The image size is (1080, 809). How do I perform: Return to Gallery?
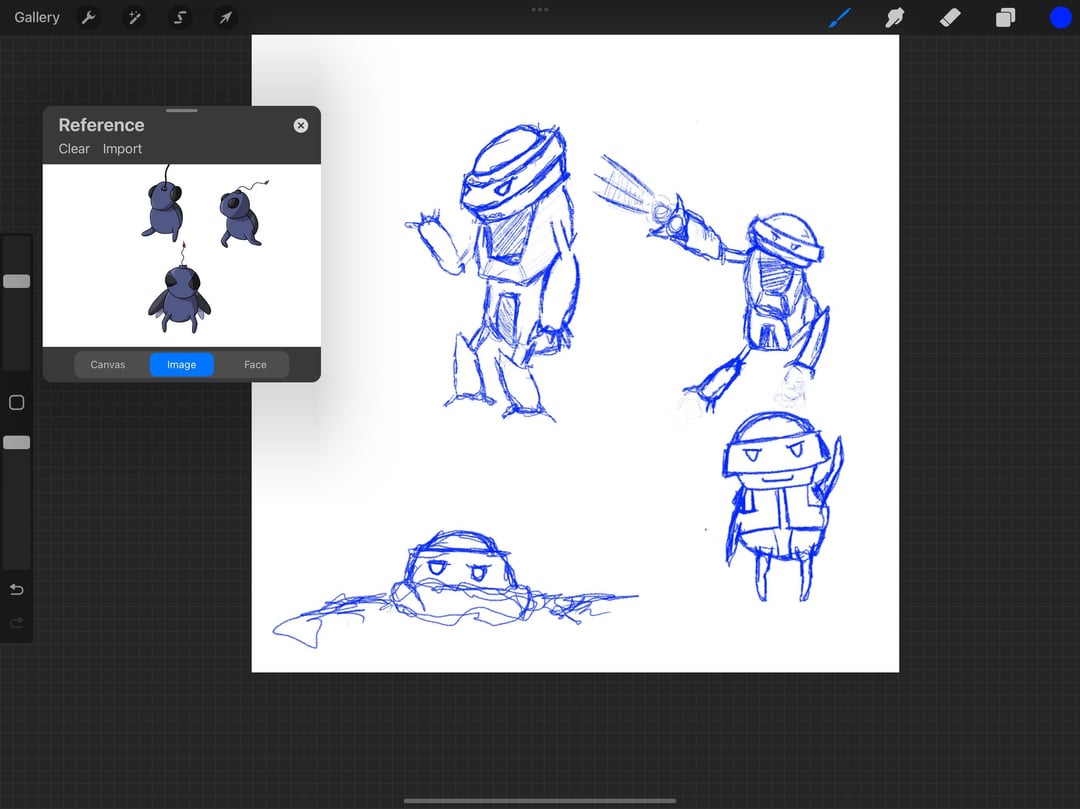(x=37, y=17)
